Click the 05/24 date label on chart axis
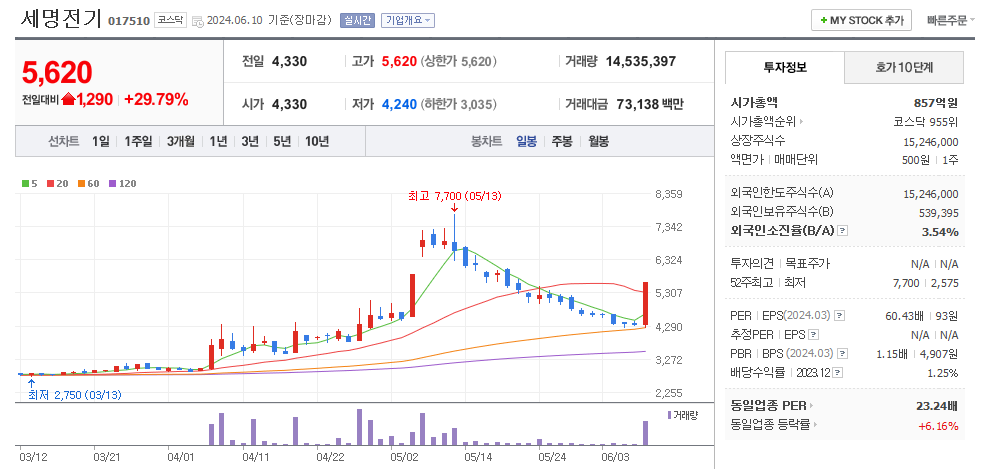983x469 pixels. click(552, 456)
